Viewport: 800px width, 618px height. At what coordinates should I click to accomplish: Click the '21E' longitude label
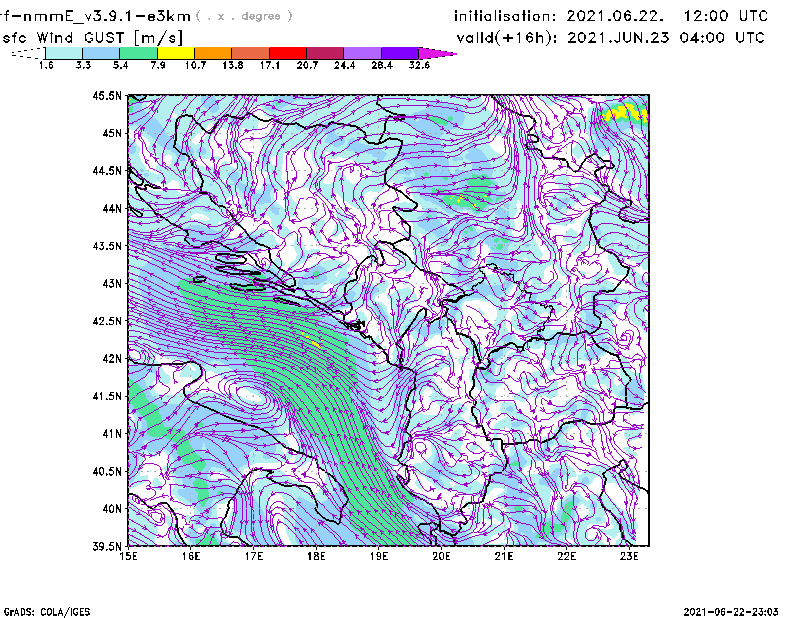[x=504, y=556]
